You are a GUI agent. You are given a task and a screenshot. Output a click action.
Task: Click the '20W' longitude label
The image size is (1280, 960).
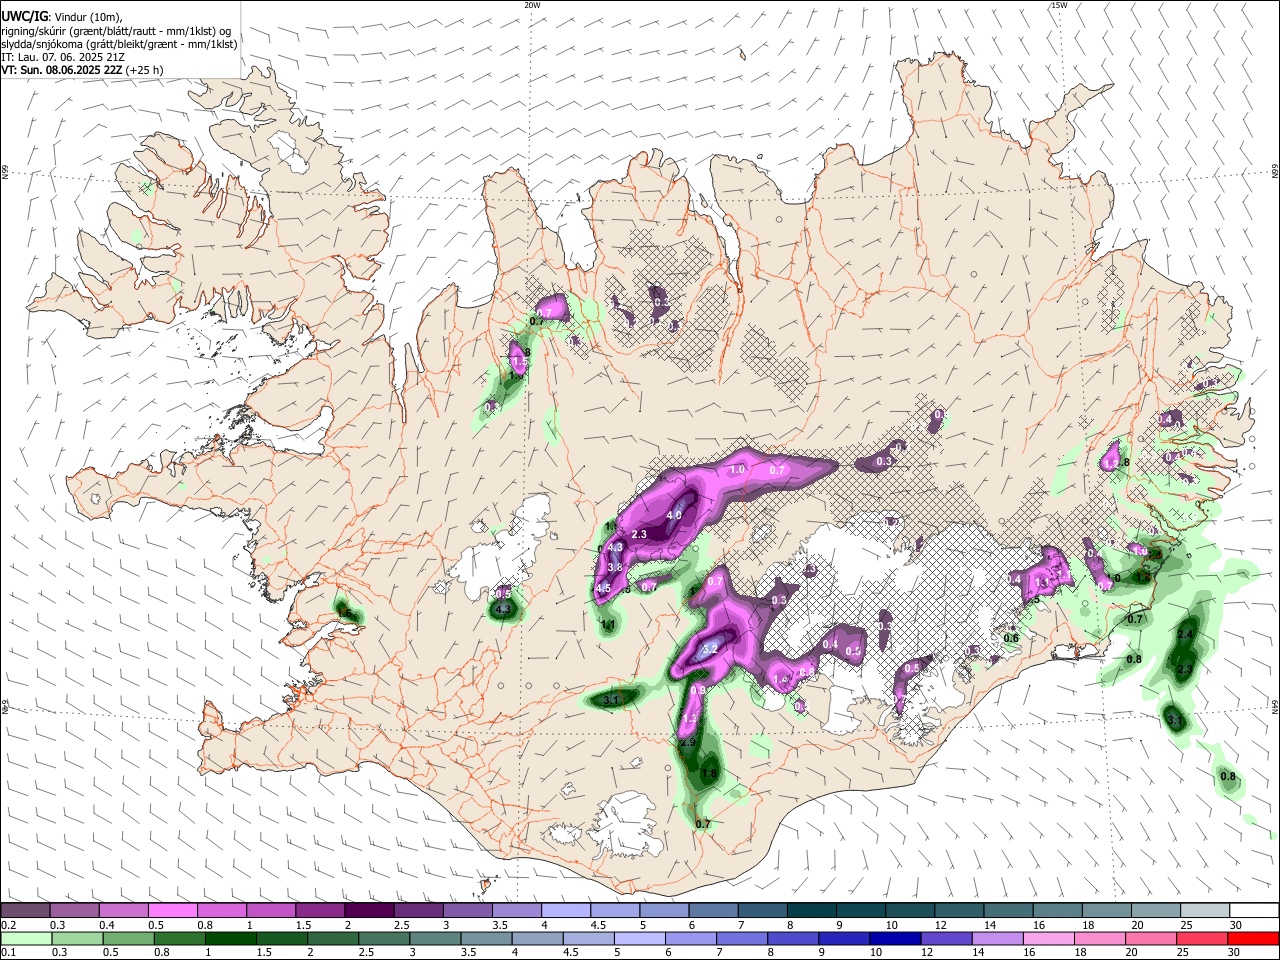532,5
